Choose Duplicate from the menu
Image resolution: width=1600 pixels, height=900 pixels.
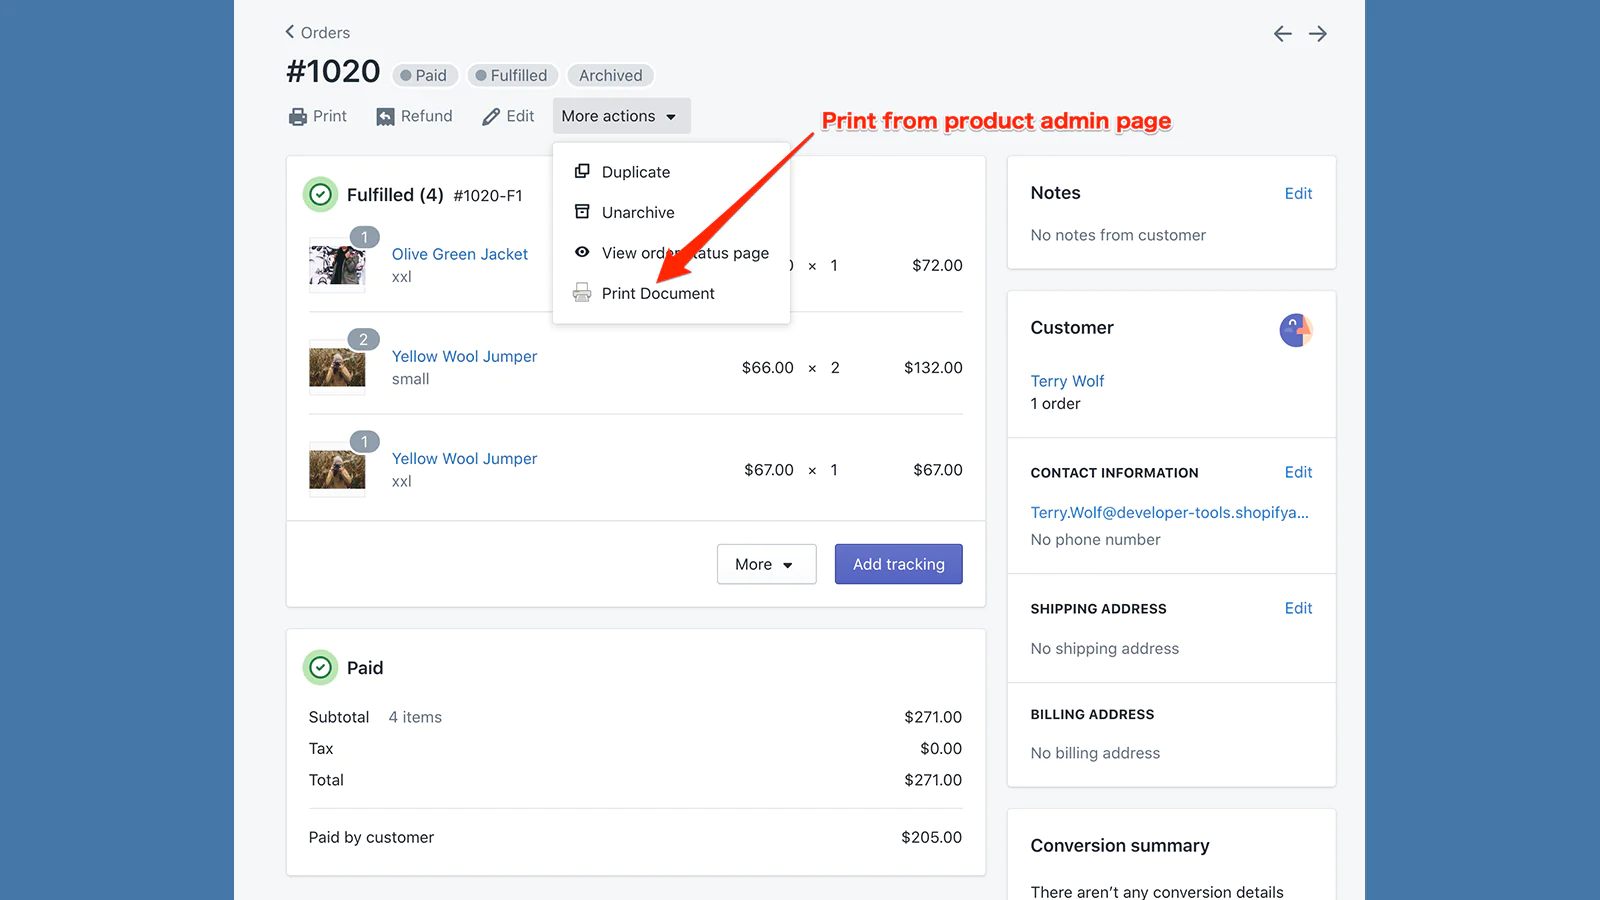pyautogui.click(x=671, y=172)
